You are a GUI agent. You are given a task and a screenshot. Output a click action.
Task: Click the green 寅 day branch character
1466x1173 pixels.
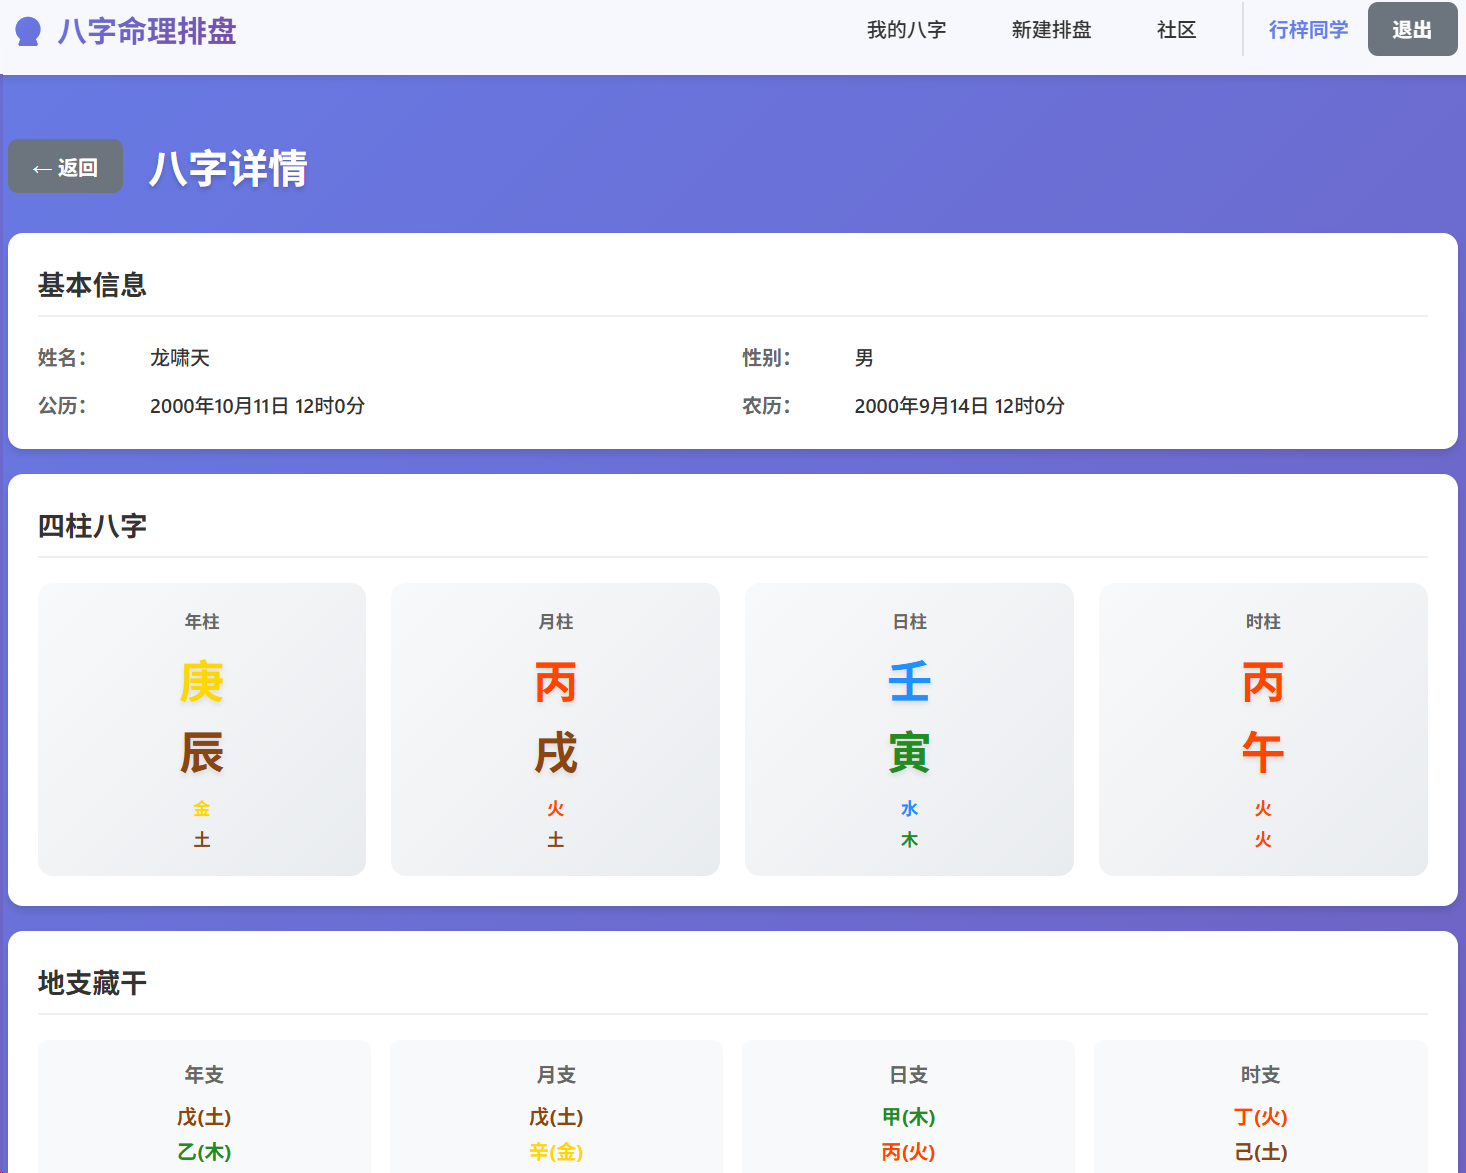tap(909, 753)
